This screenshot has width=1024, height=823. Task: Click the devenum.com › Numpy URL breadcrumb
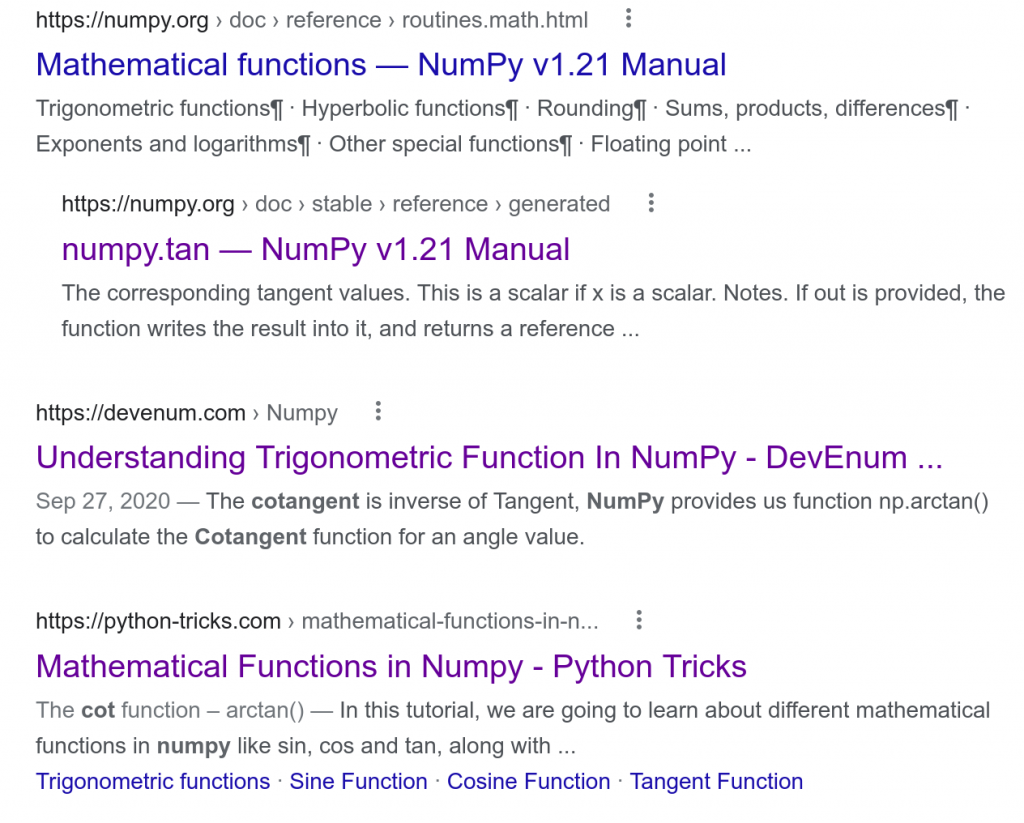pyautogui.click(x=187, y=413)
